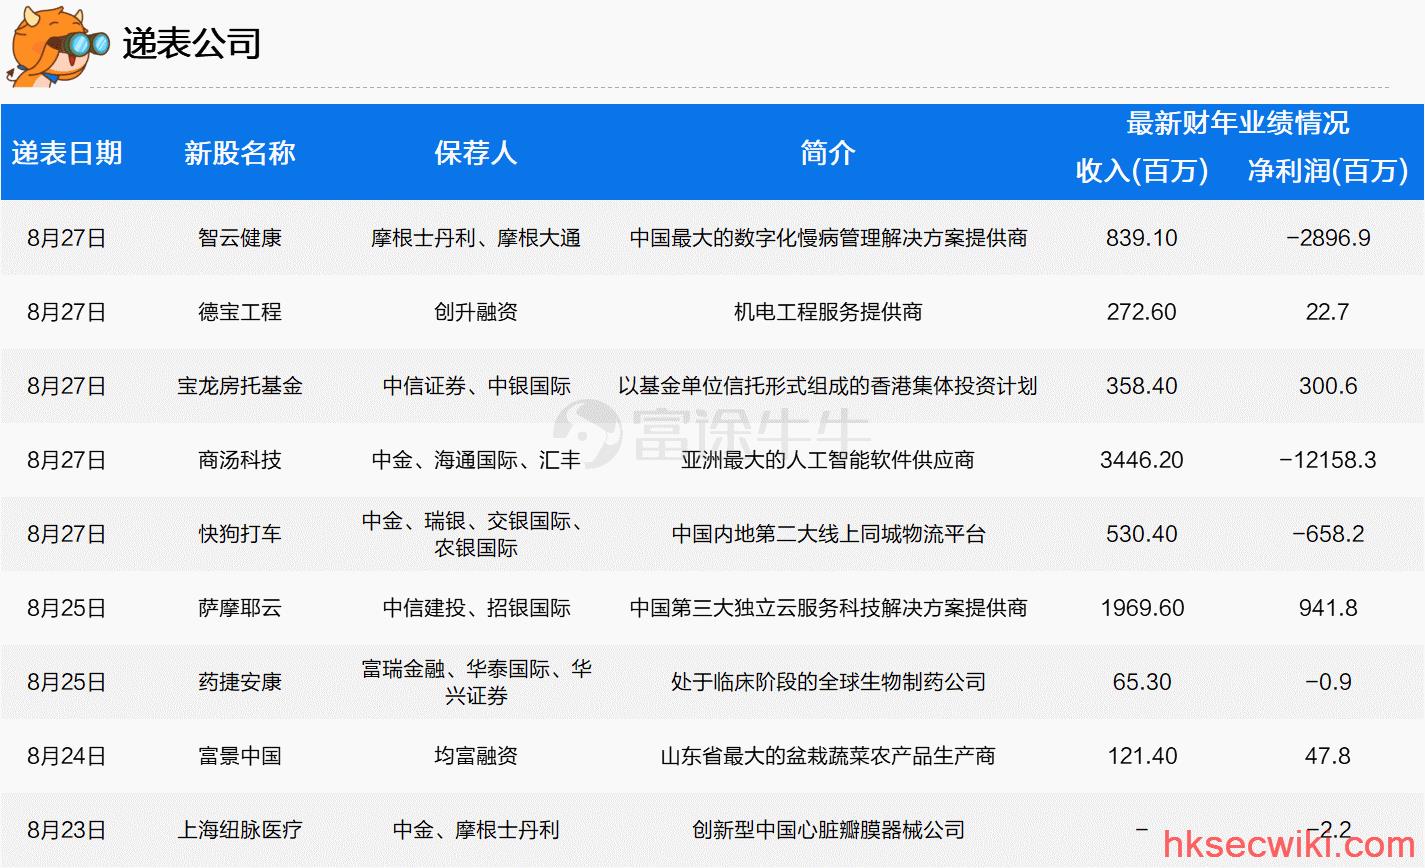
Task: Click sponsor cell starting with 富瑞金融
Action: pos(476,682)
